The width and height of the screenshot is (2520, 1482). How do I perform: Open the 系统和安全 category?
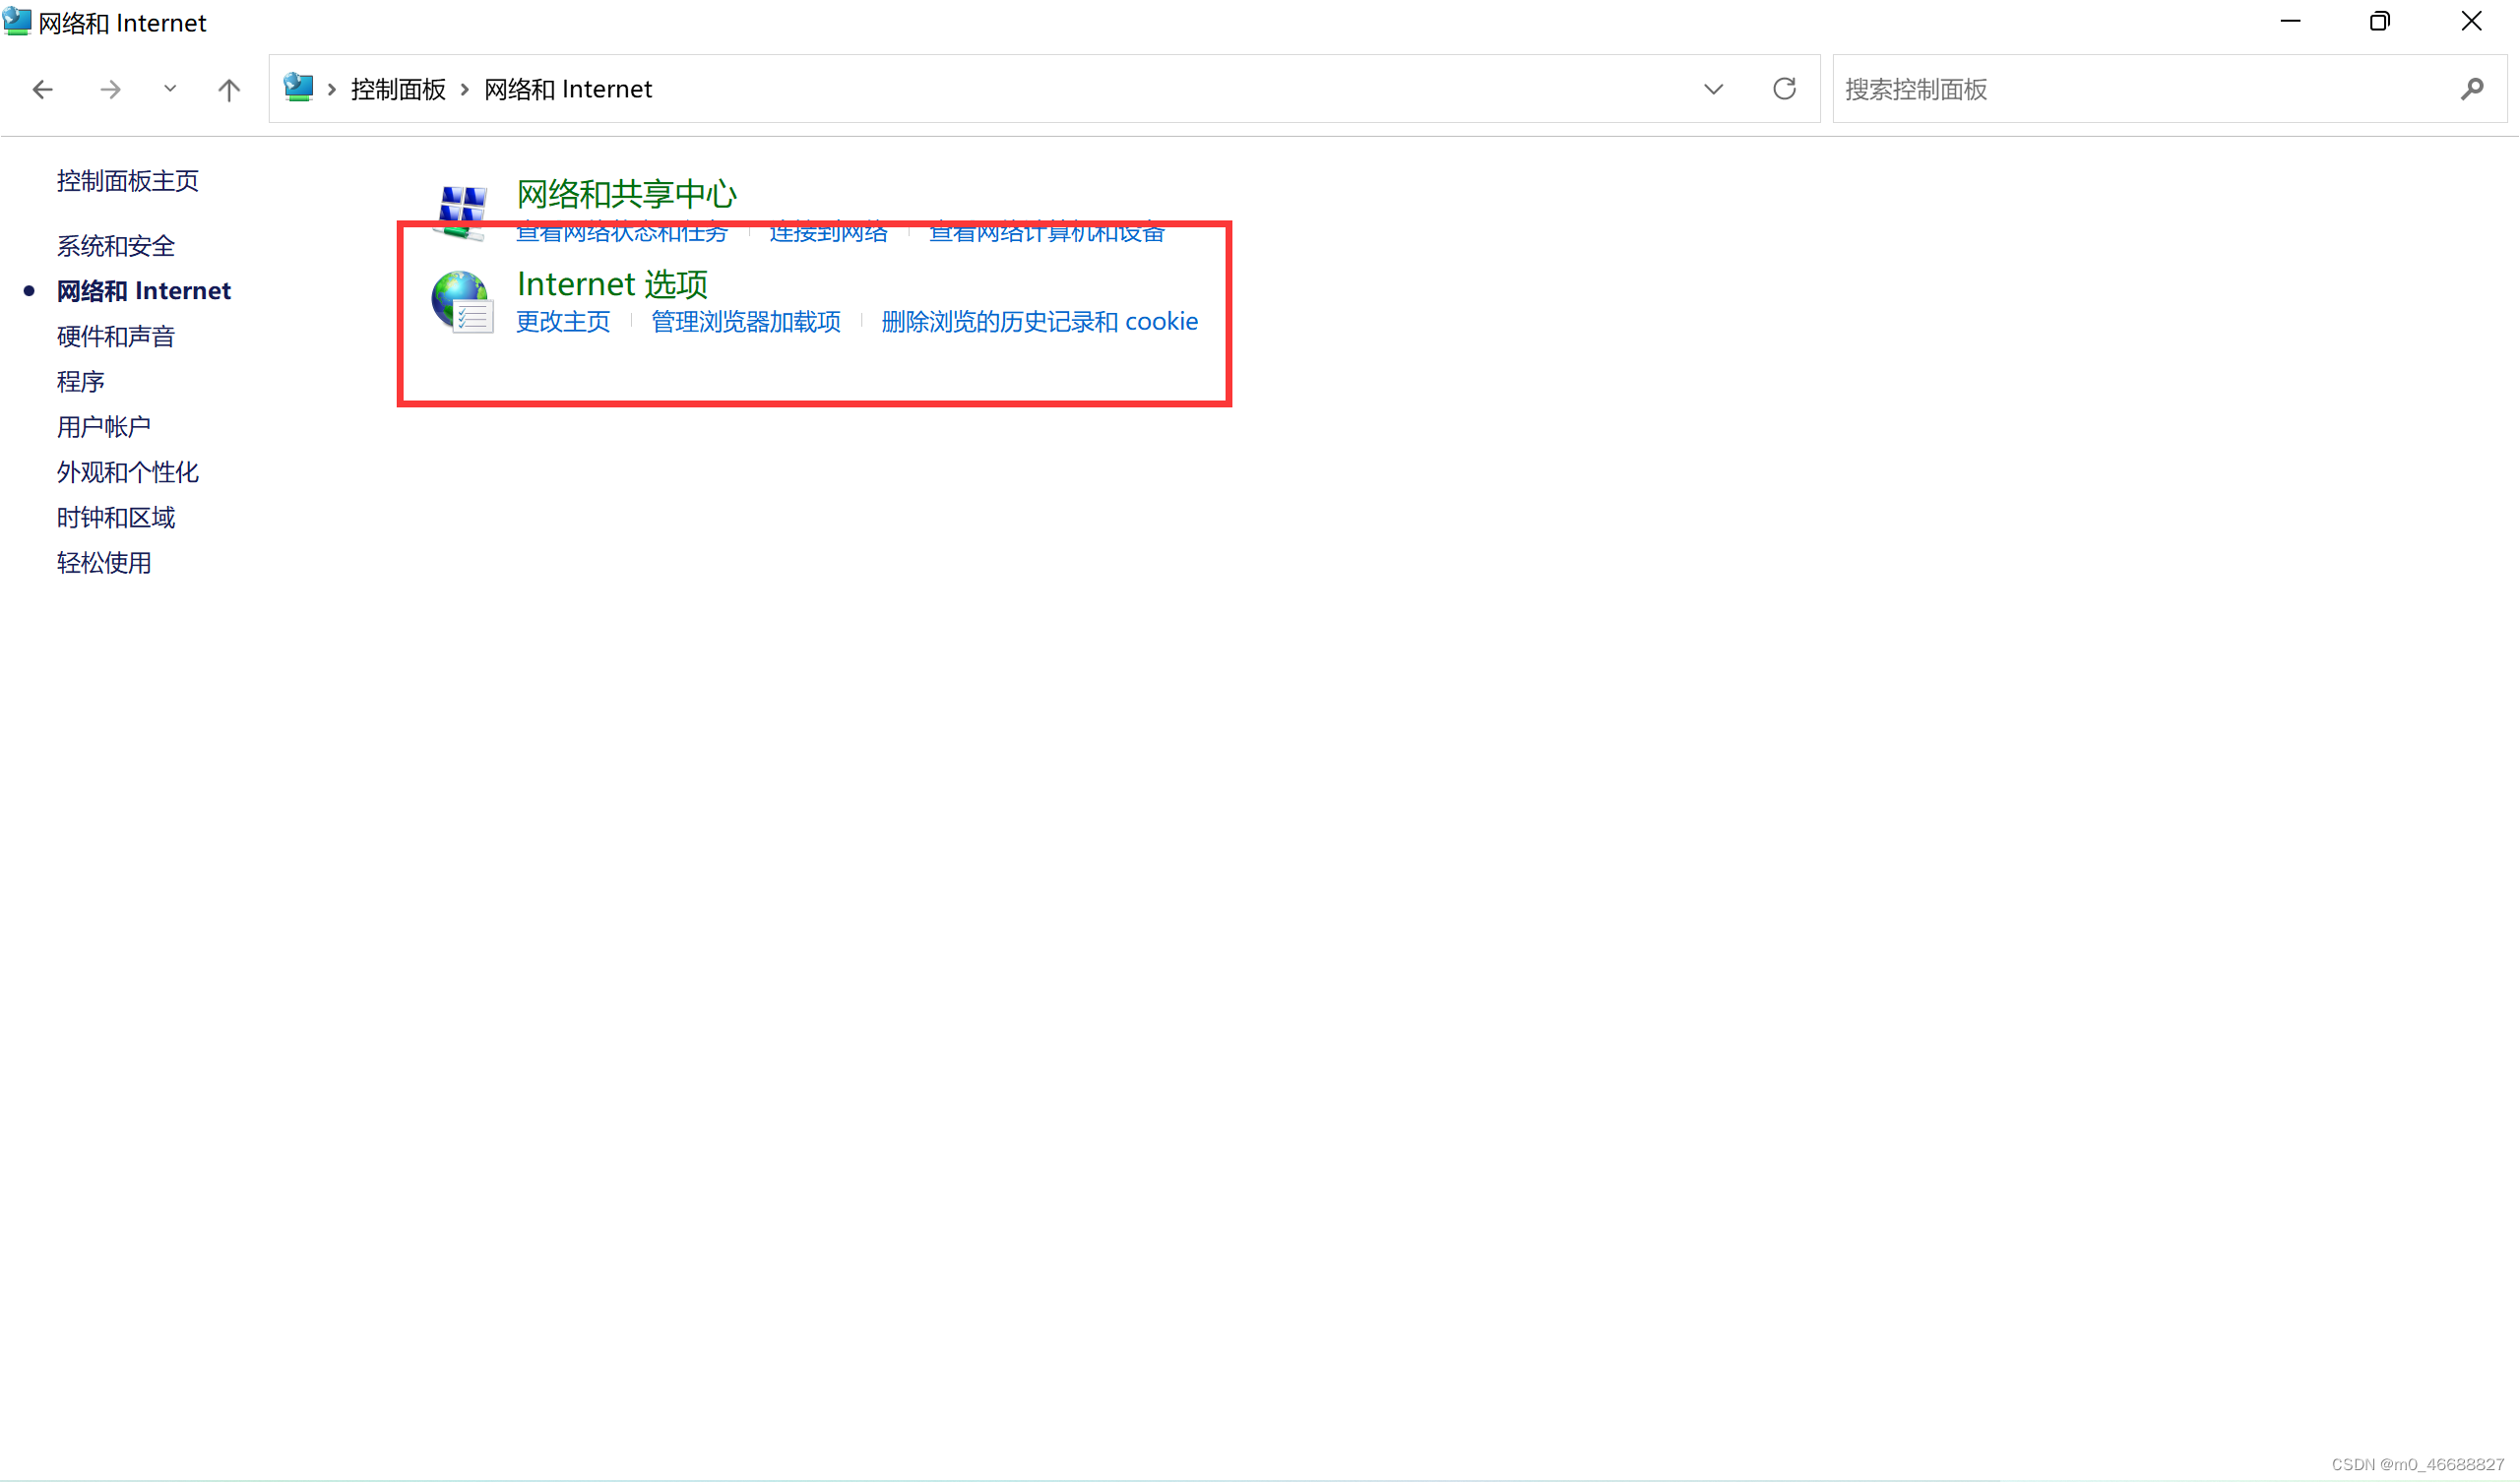click(116, 246)
